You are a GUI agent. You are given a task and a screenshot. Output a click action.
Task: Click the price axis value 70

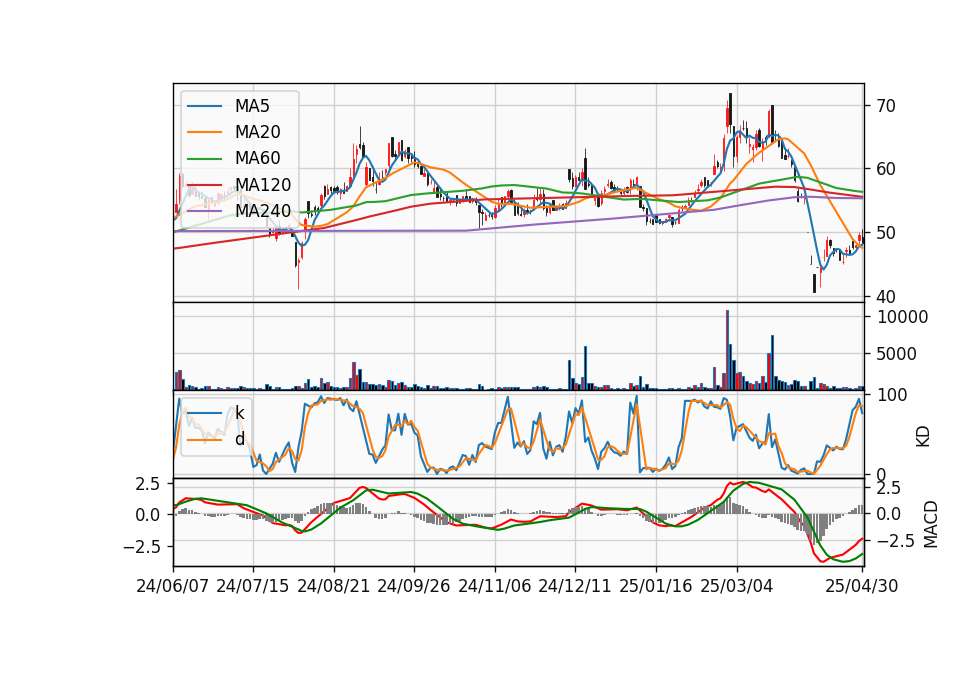click(x=887, y=106)
